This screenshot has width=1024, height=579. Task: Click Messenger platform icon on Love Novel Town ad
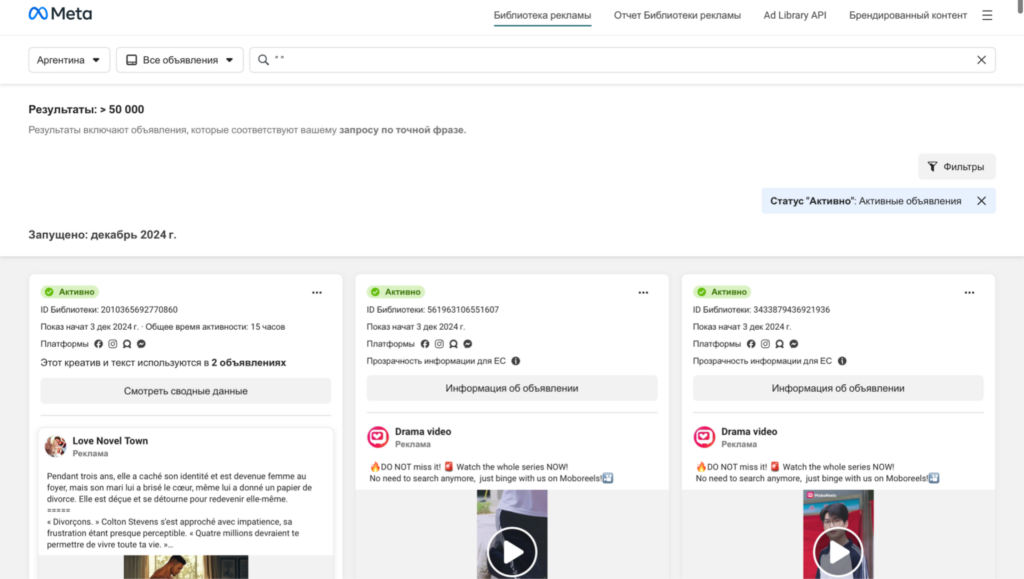pyautogui.click(x=141, y=344)
